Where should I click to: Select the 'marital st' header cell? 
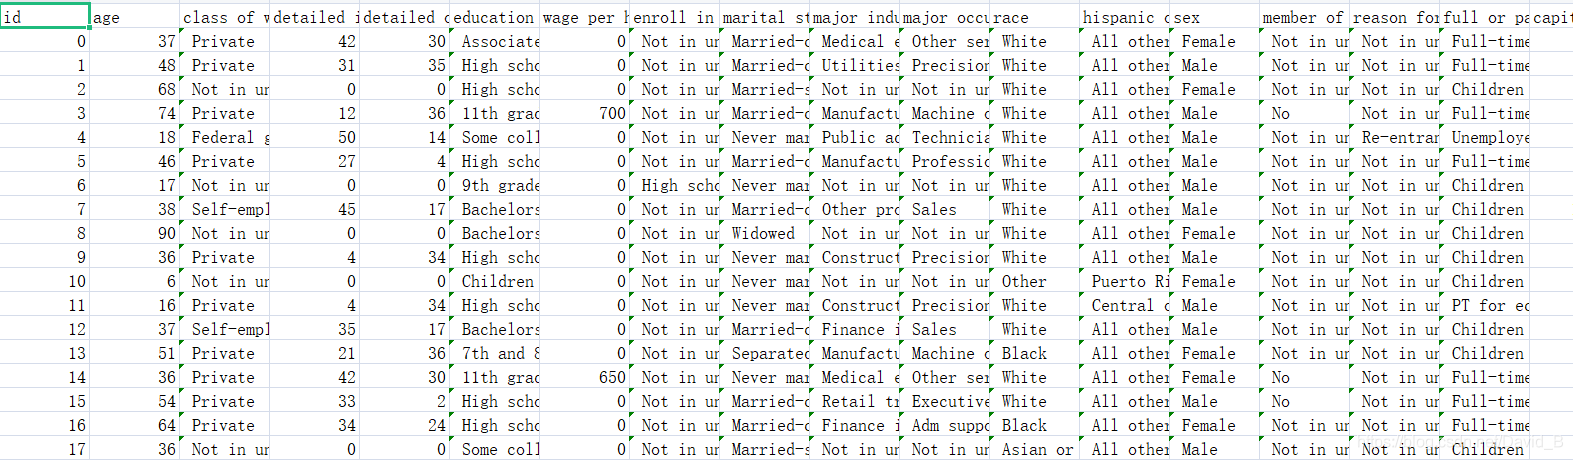(x=765, y=17)
